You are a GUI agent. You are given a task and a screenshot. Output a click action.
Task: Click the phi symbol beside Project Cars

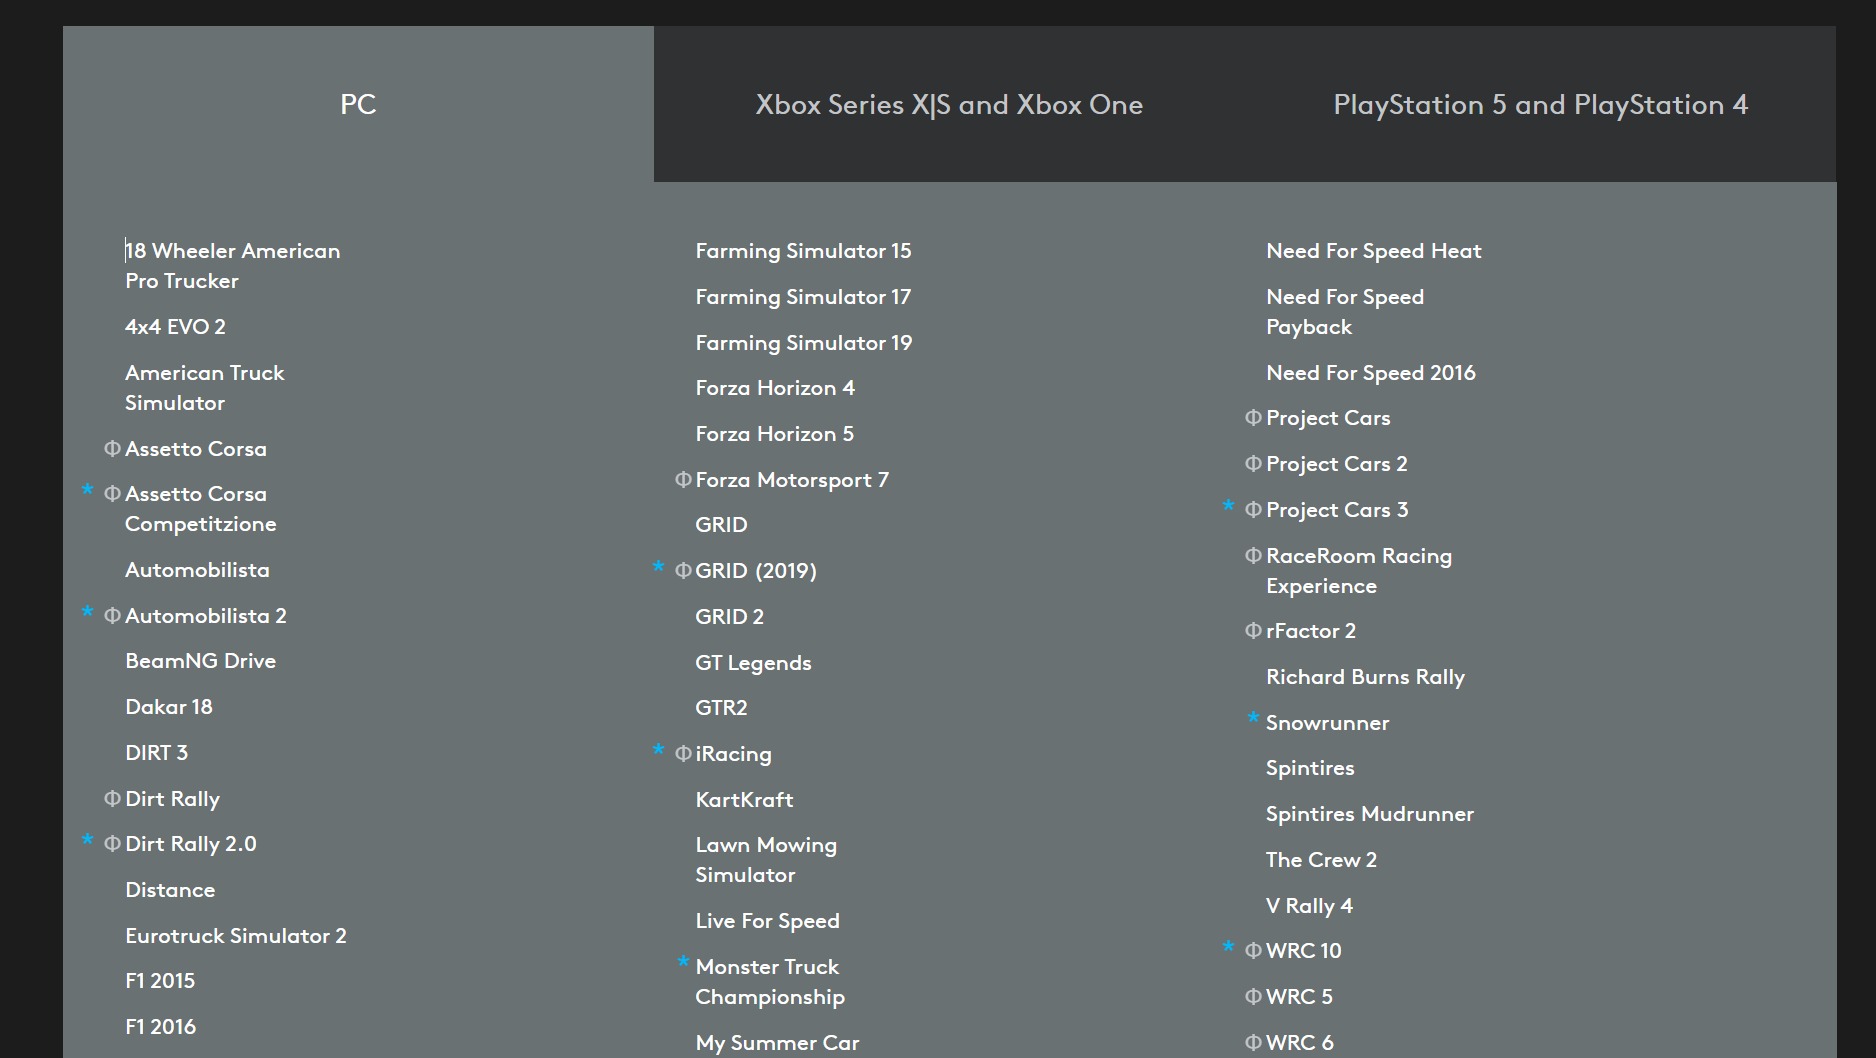(x=1253, y=418)
